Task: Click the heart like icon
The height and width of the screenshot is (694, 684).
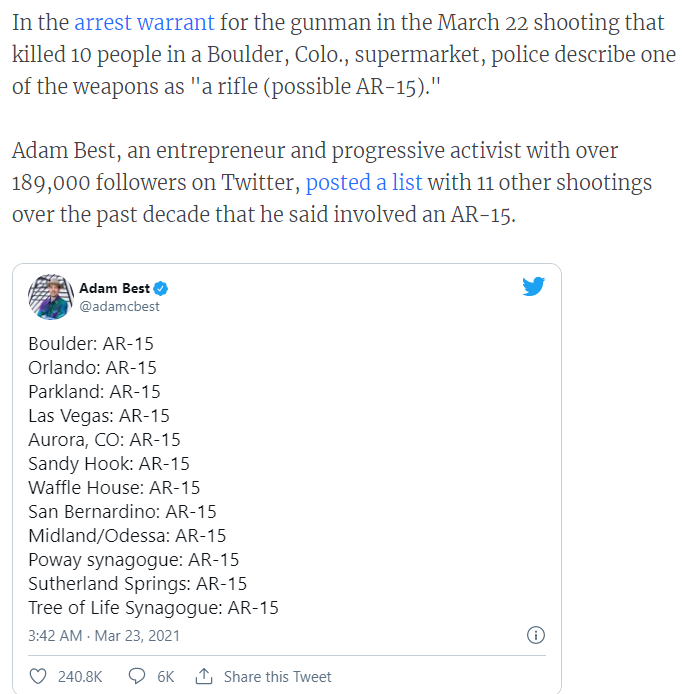Action: 38,676
